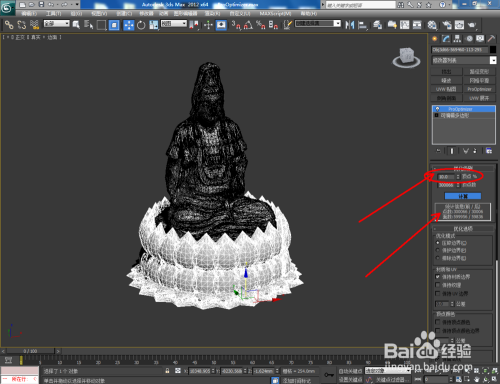Open the reference coordinate system dropdown
Image resolution: width=500 pixels, height=384 pixels.
click(x=174, y=24)
